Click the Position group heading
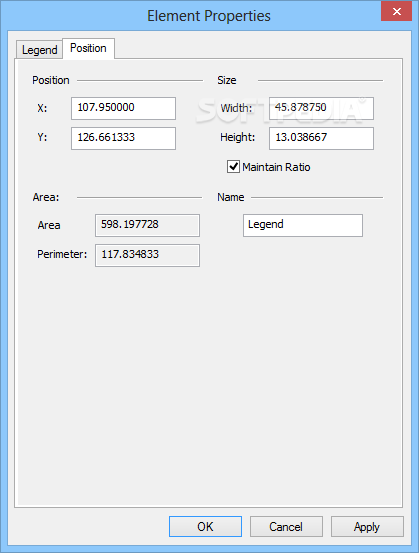 (x=51, y=80)
